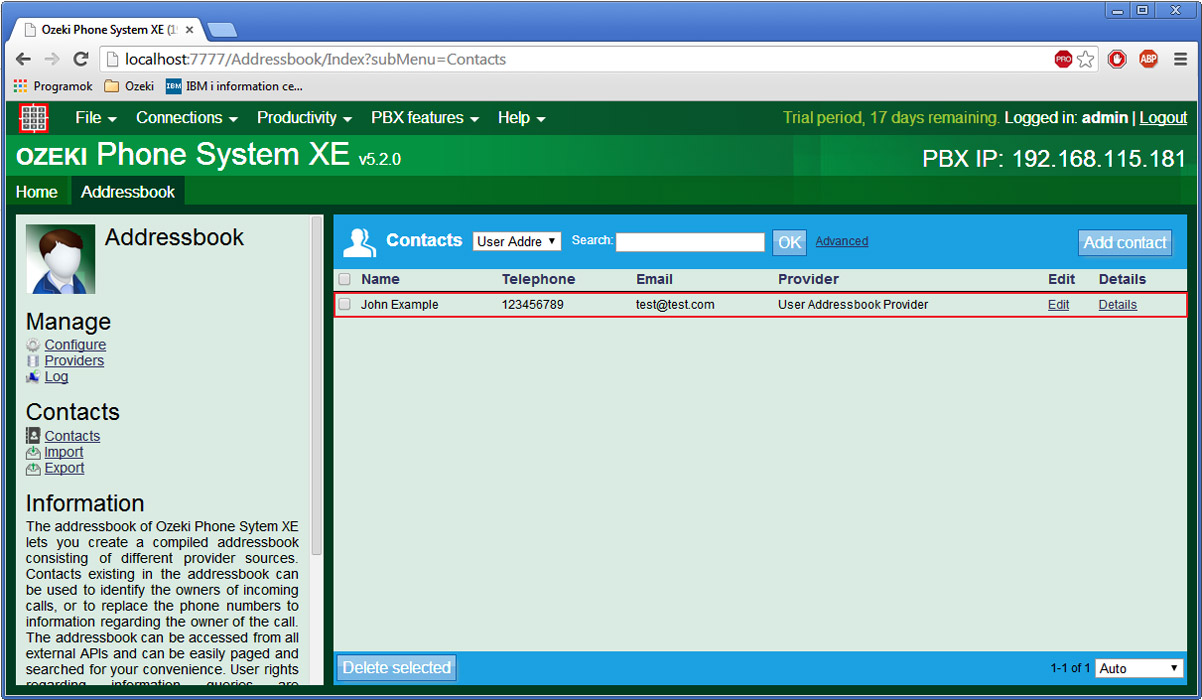Click the Add contact button
The width and height of the screenshot is (1202, 700).
click(1125, 242)
